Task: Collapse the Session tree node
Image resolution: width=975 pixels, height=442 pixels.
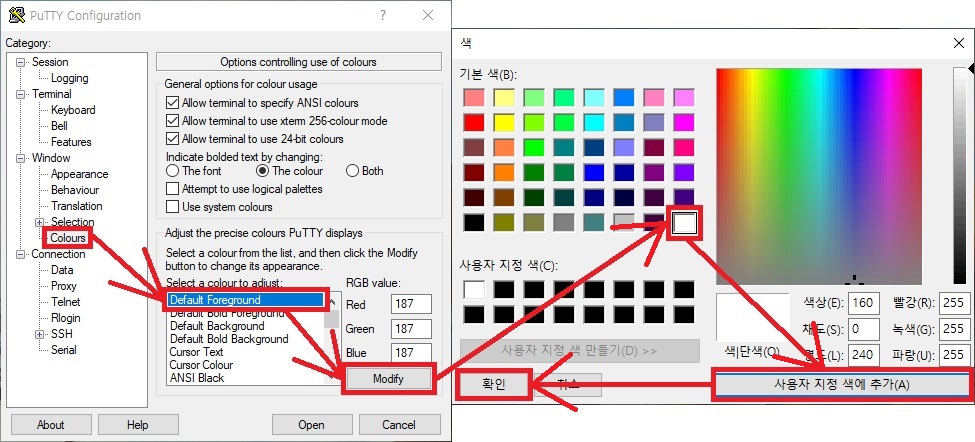Action: 22,62
